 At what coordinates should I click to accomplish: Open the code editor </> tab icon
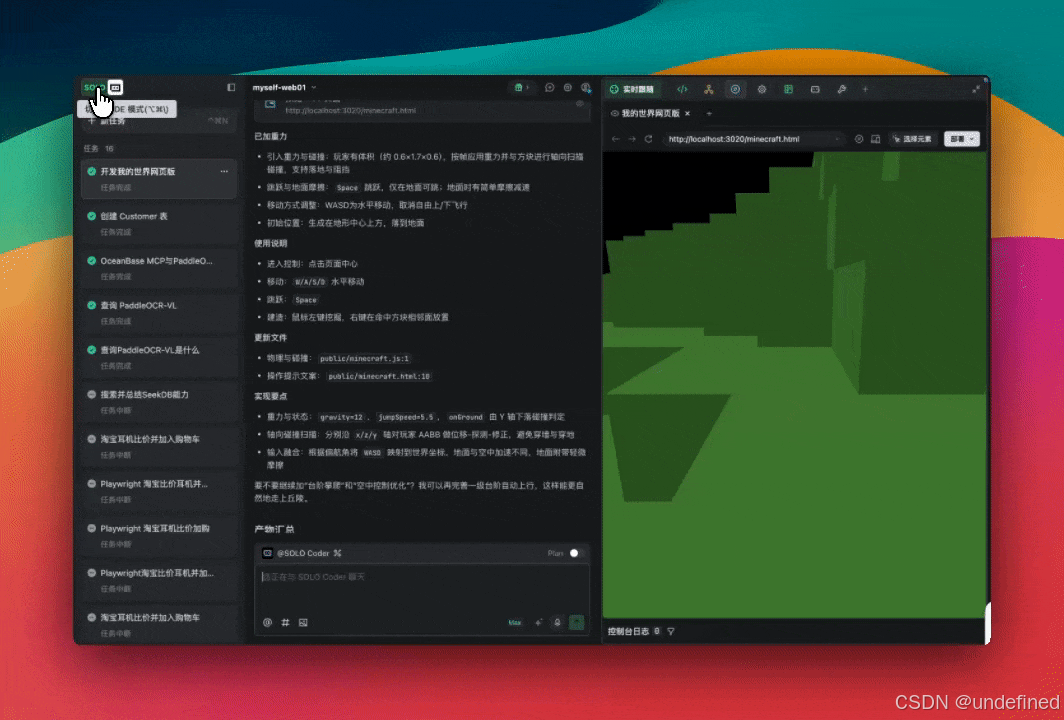682,89
